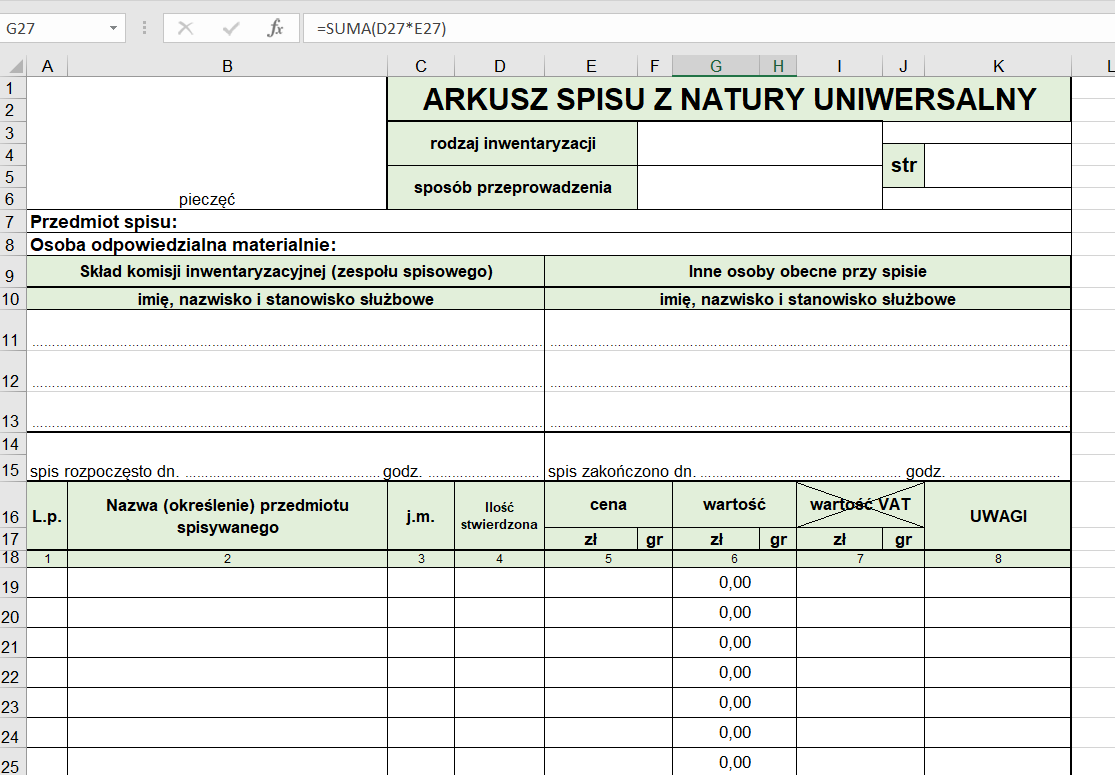Click 'Osoba odpowiedzialna materialnie:' cell
This screenshot has width=1115, height=775.
(x=549, y=245)
